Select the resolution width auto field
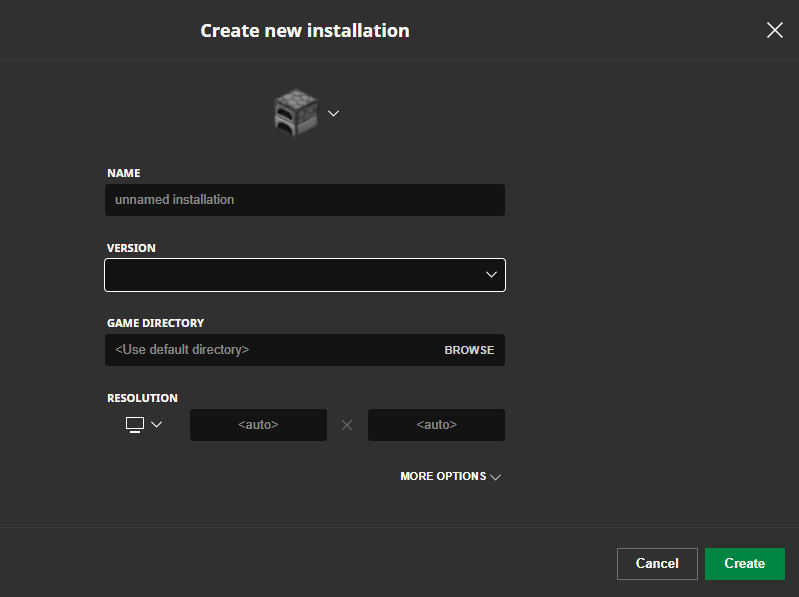The height and width of the screenshot is (597, 799). [258, 425]
